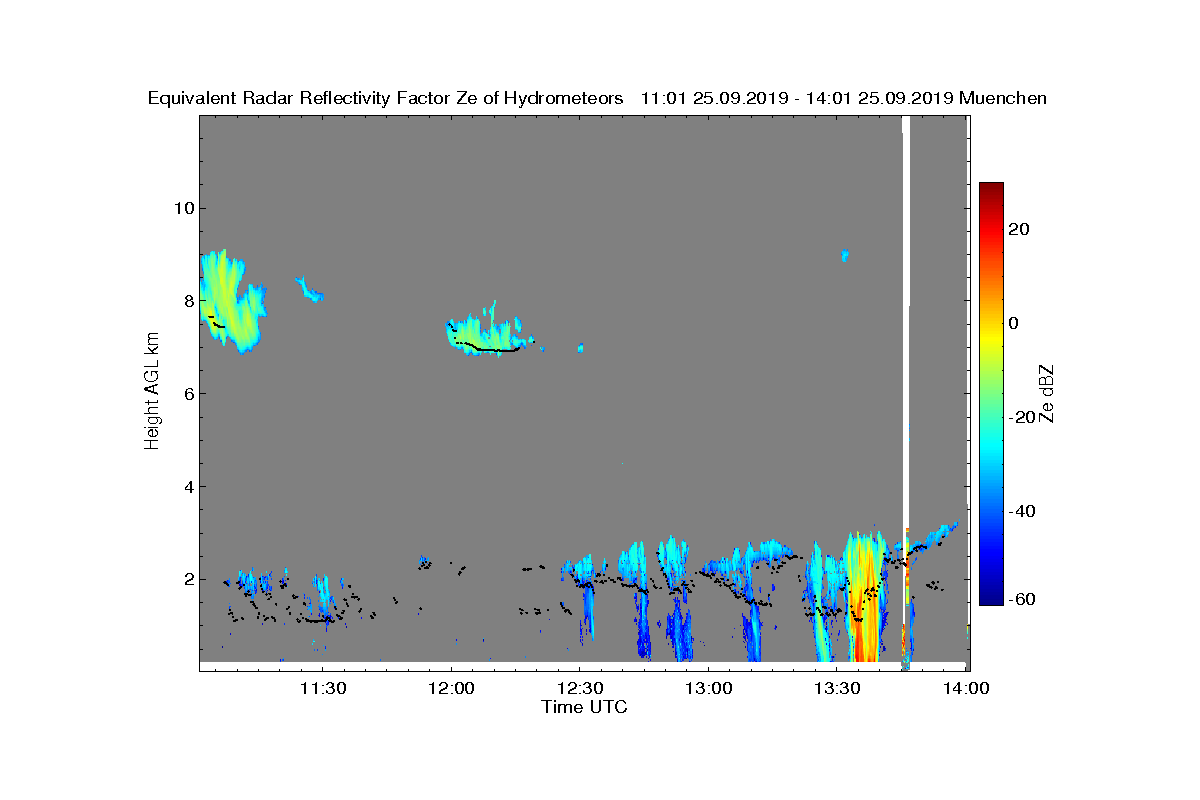
Task: Click the '13:30' time tick label
Action: pyautogui.click(x=837, y=689)
